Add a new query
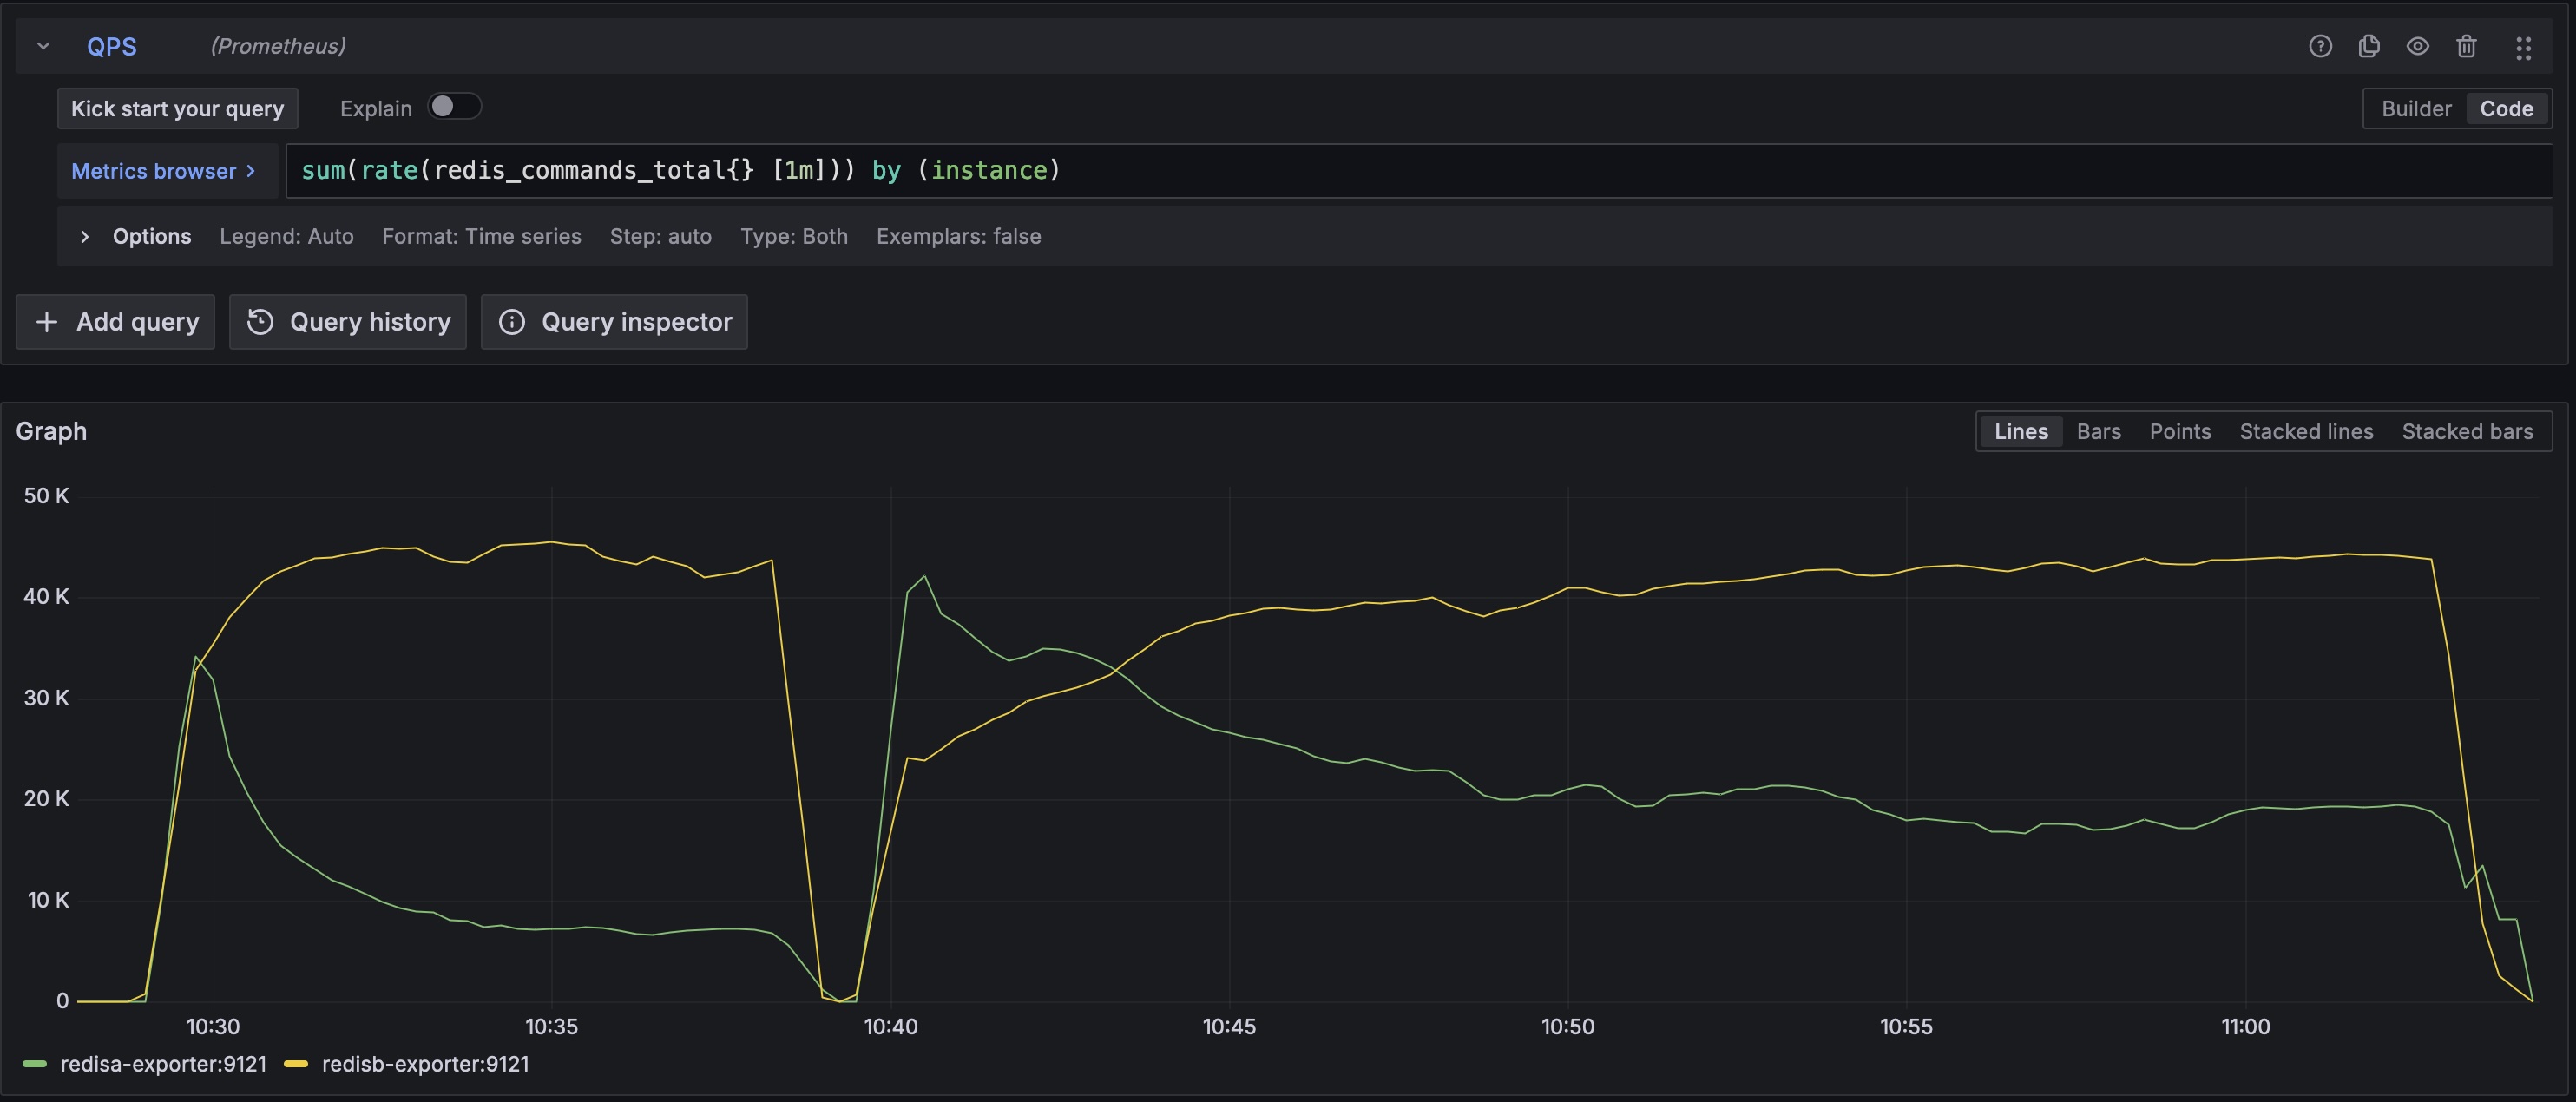The image size is (2576, 1102). [x=116, y=322]
